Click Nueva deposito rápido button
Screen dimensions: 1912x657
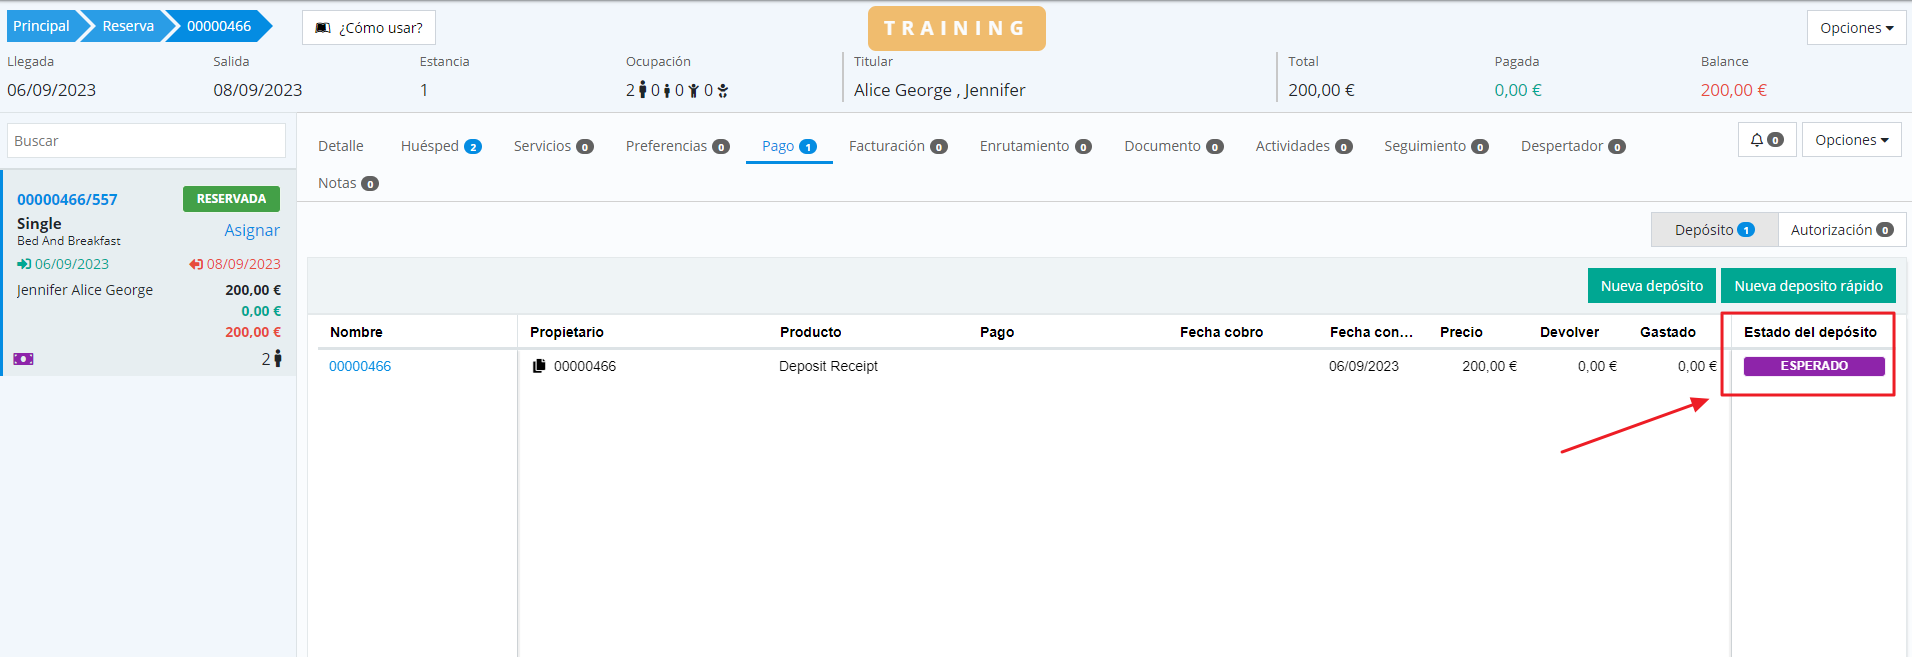1808,286
